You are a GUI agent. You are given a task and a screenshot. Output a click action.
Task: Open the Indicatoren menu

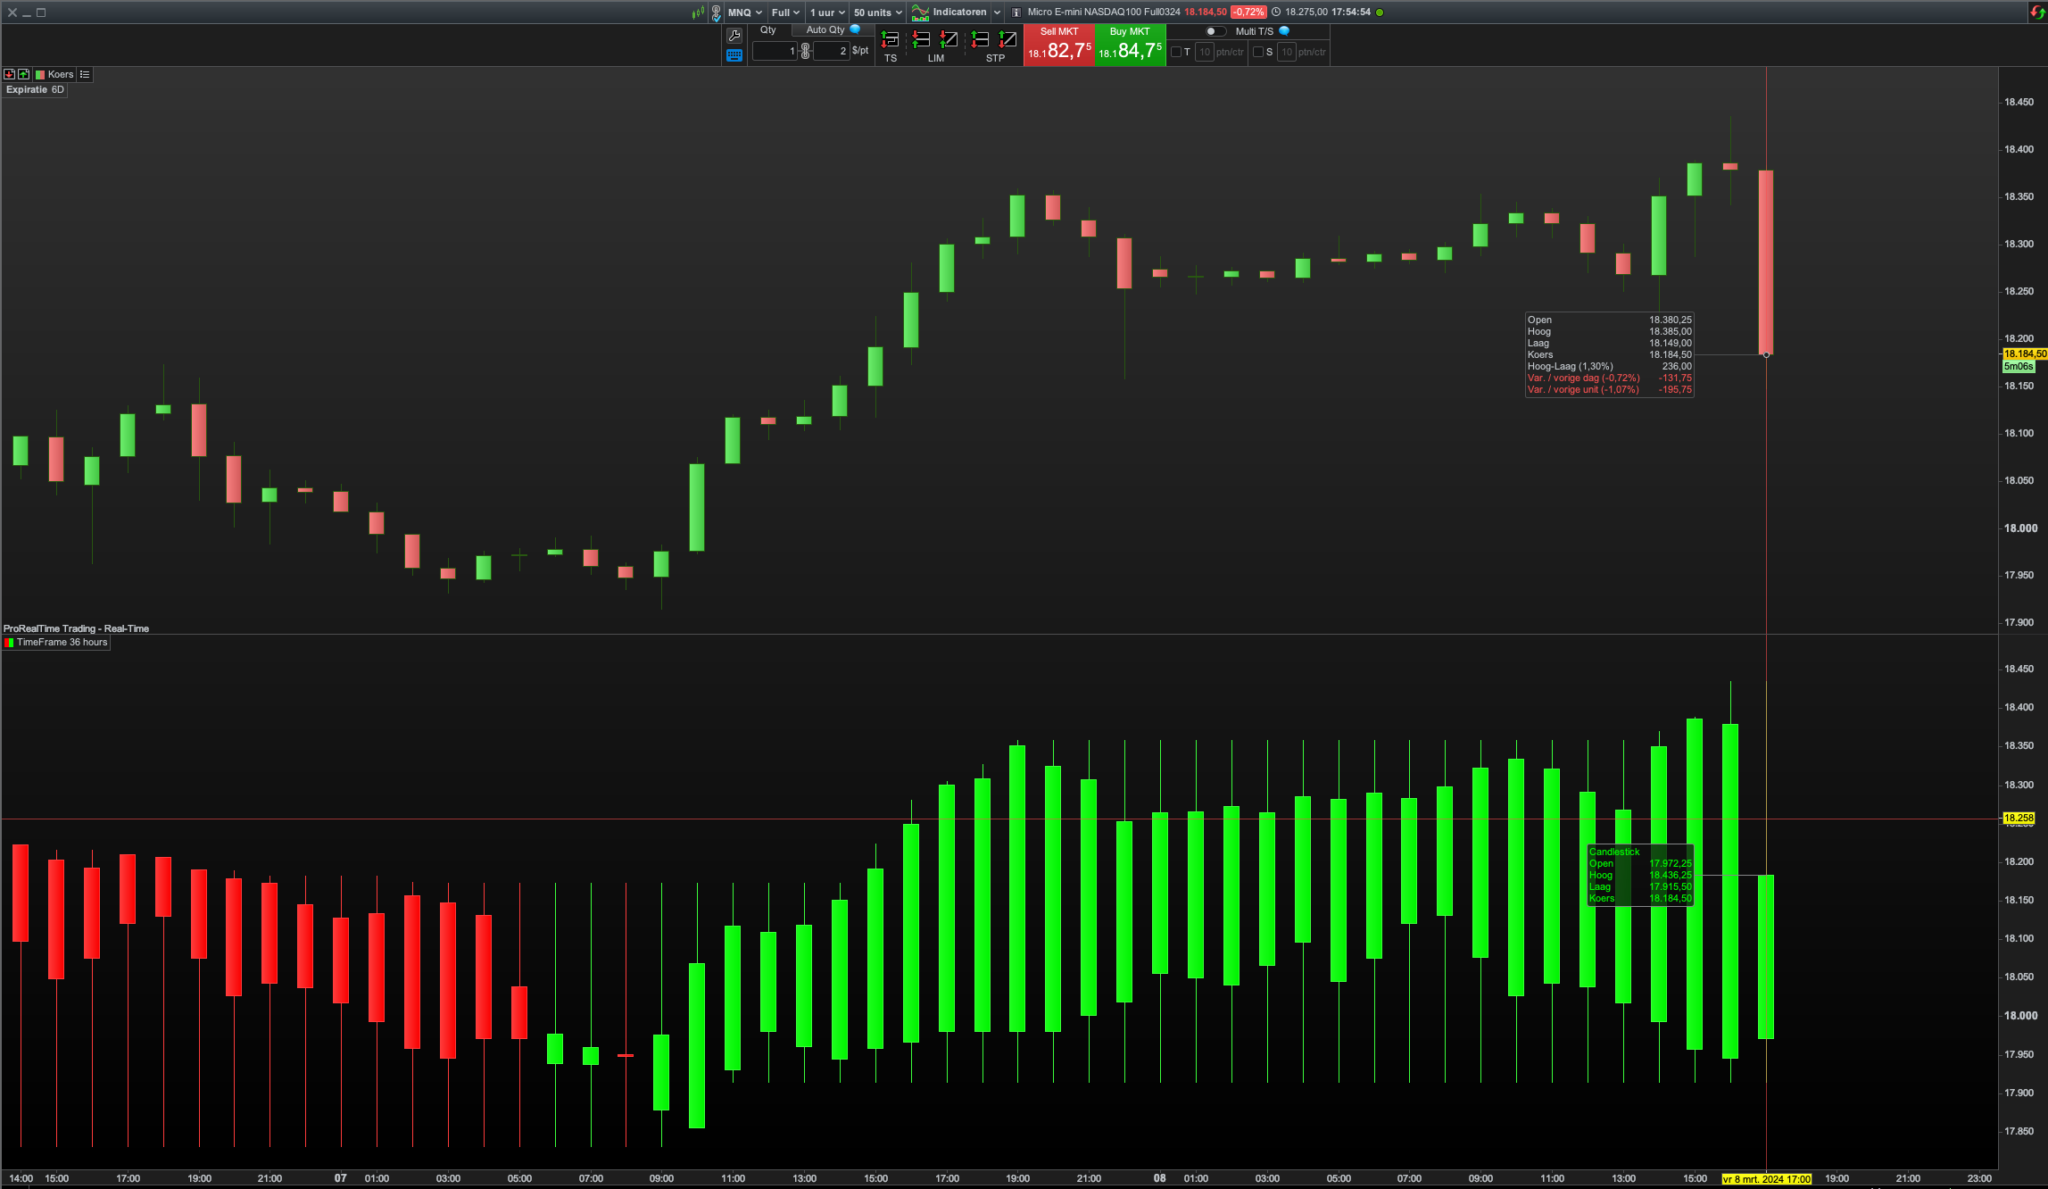(958, 12)
